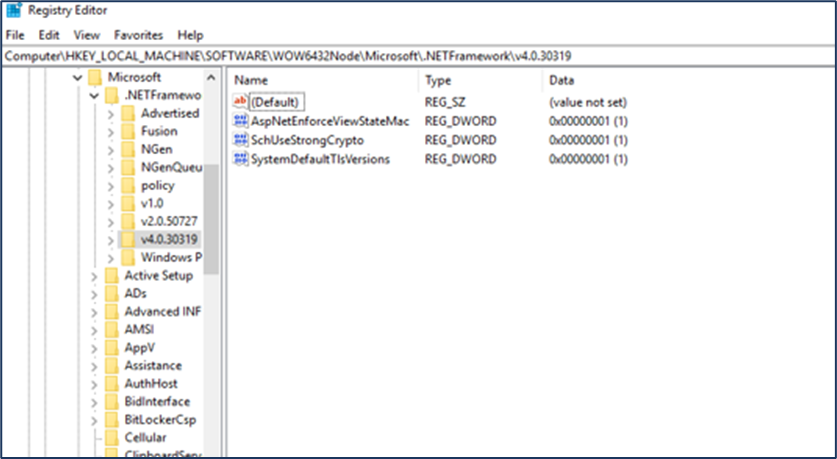Click the (Default) string value icon
Viewport: 837px width, 459px height.
(241, 102)
